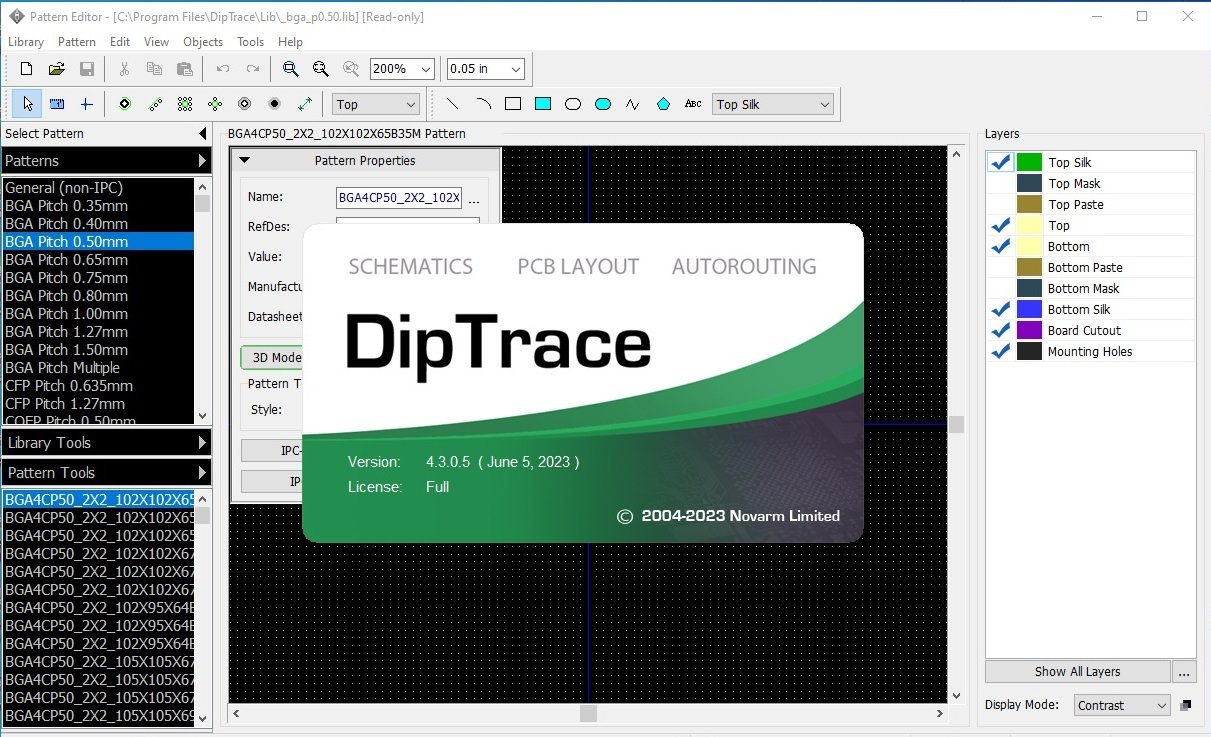The image size is (1211, 737).
Task: Open the Display Mode Contrast dropdown
Action: click(1121, 705)
